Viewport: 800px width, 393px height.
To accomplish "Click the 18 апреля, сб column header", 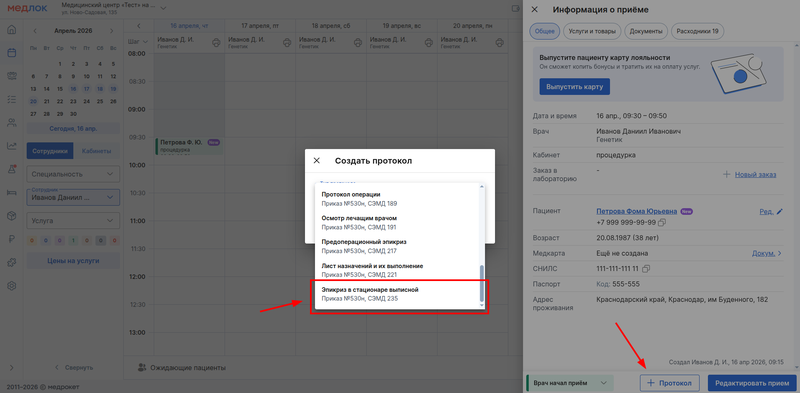I will point(330,26).
